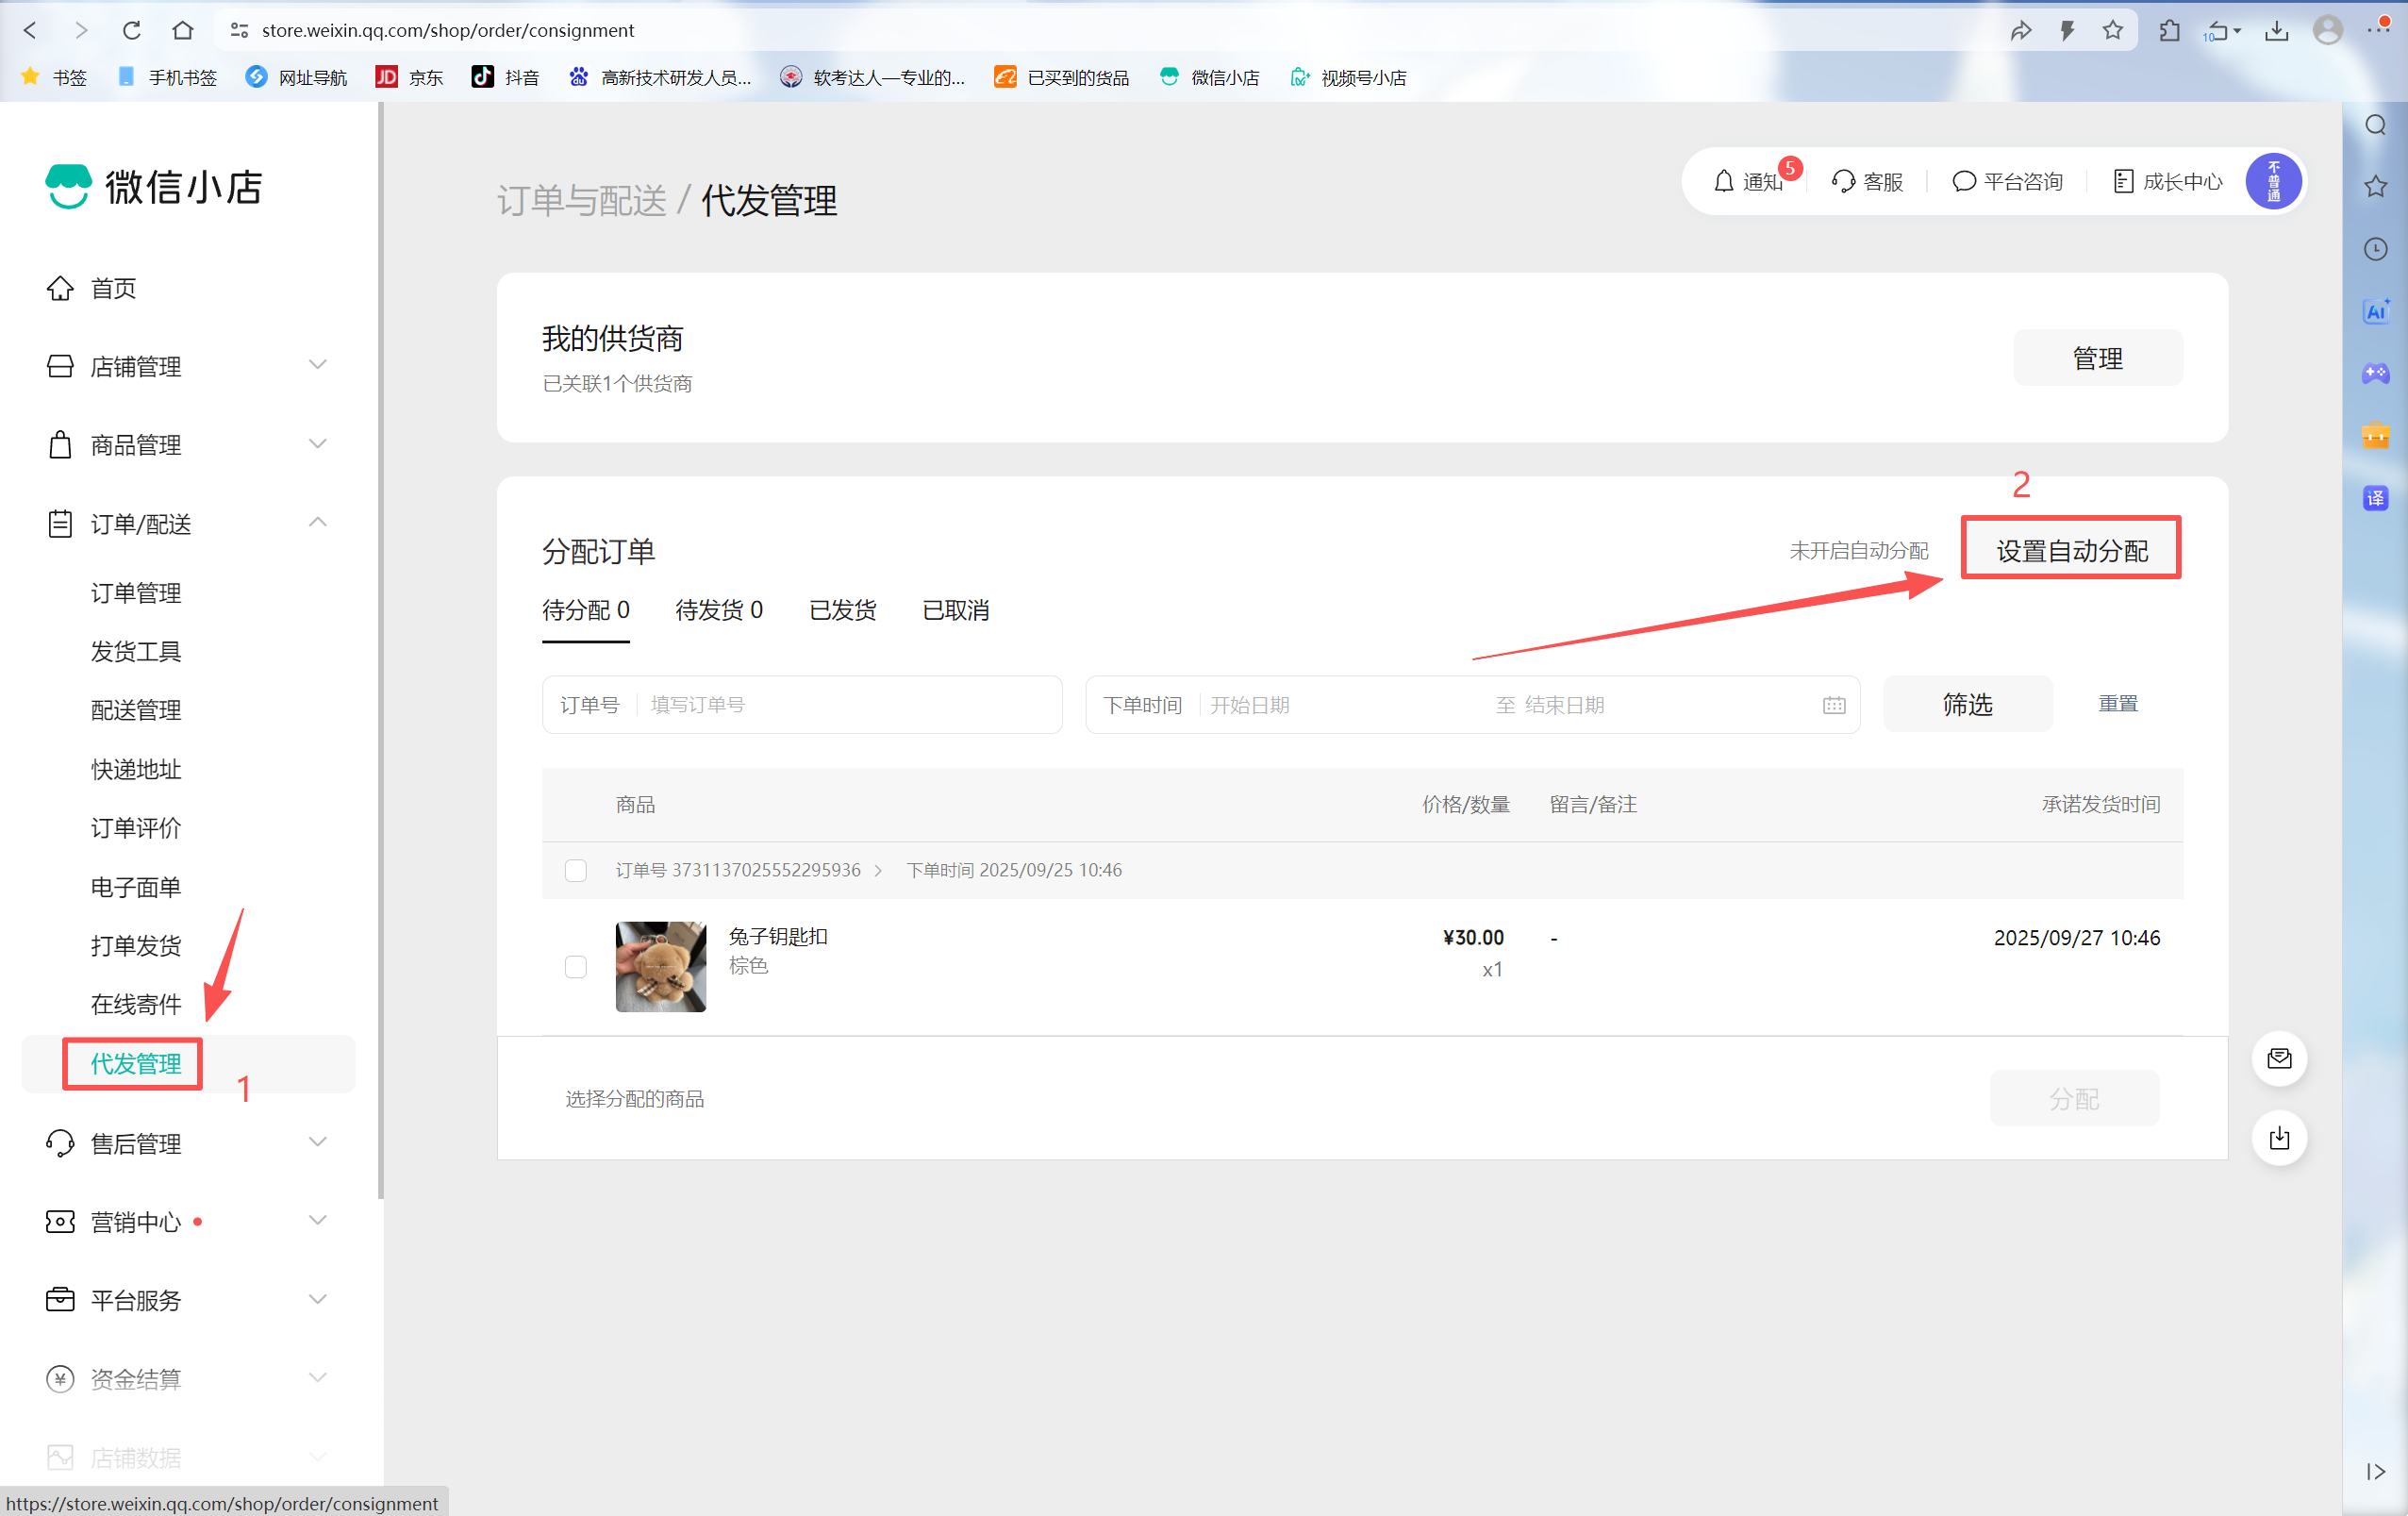This screenshot has width=2408, height=1516.
Task: Click the 平台咨询 chat bubble icon
Action: point(1963,181)
